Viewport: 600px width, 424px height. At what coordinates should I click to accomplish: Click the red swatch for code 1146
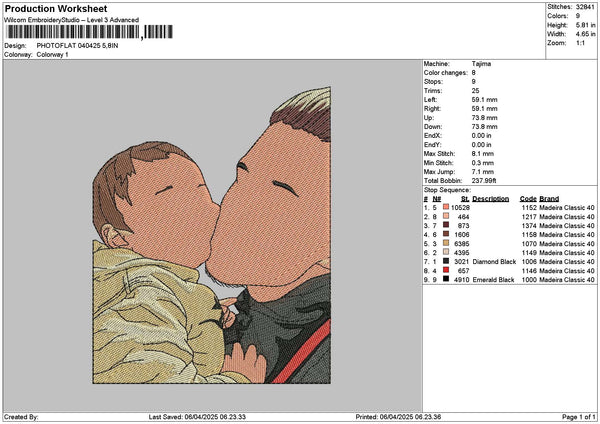[446, 271]
